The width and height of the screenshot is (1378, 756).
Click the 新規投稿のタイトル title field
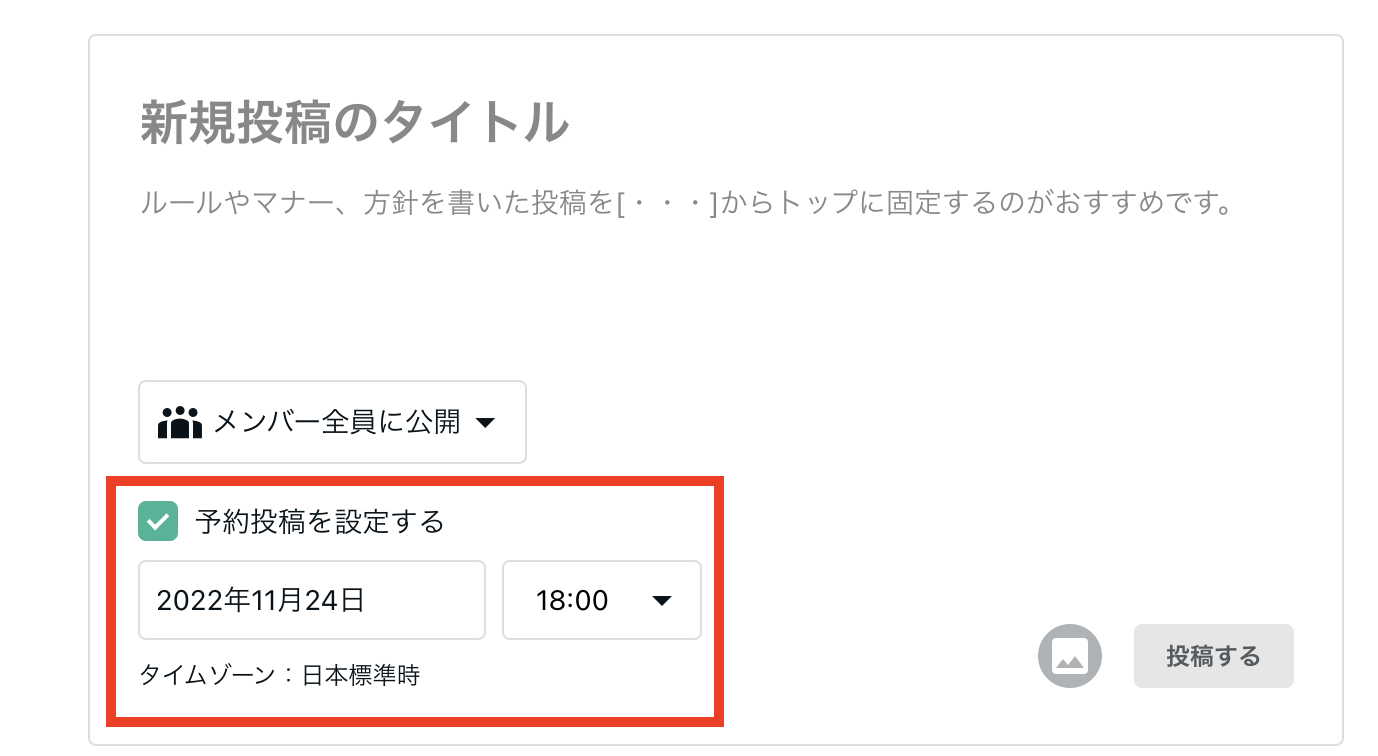[x=355, y=123]
